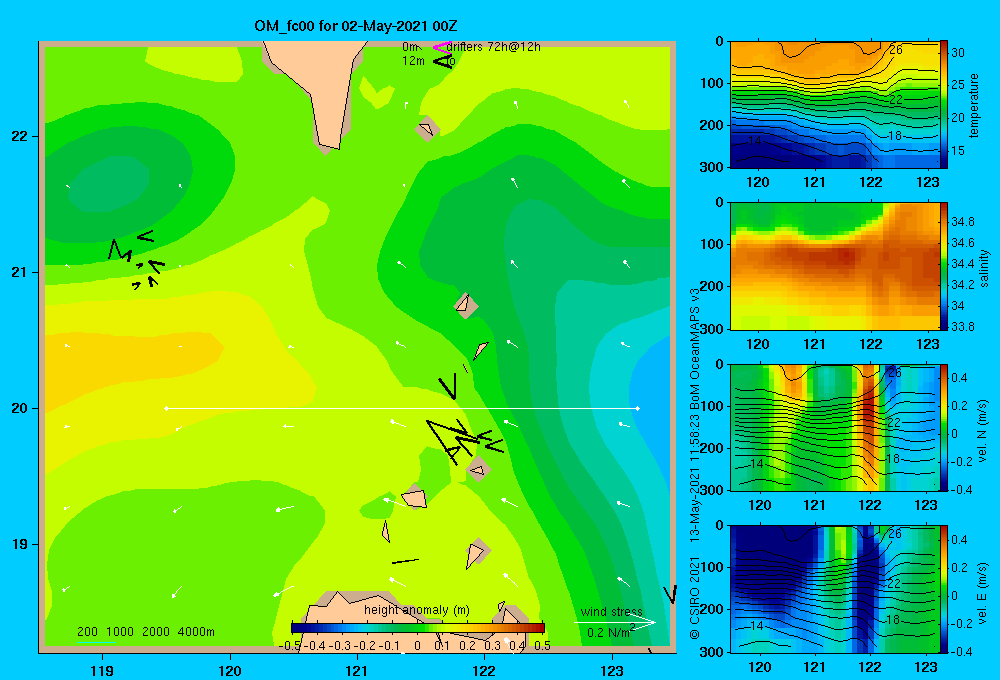The height and width of the screenshot is (680, 1000).
Task: Click the main map longitude label 119
Action: (103, 670)
